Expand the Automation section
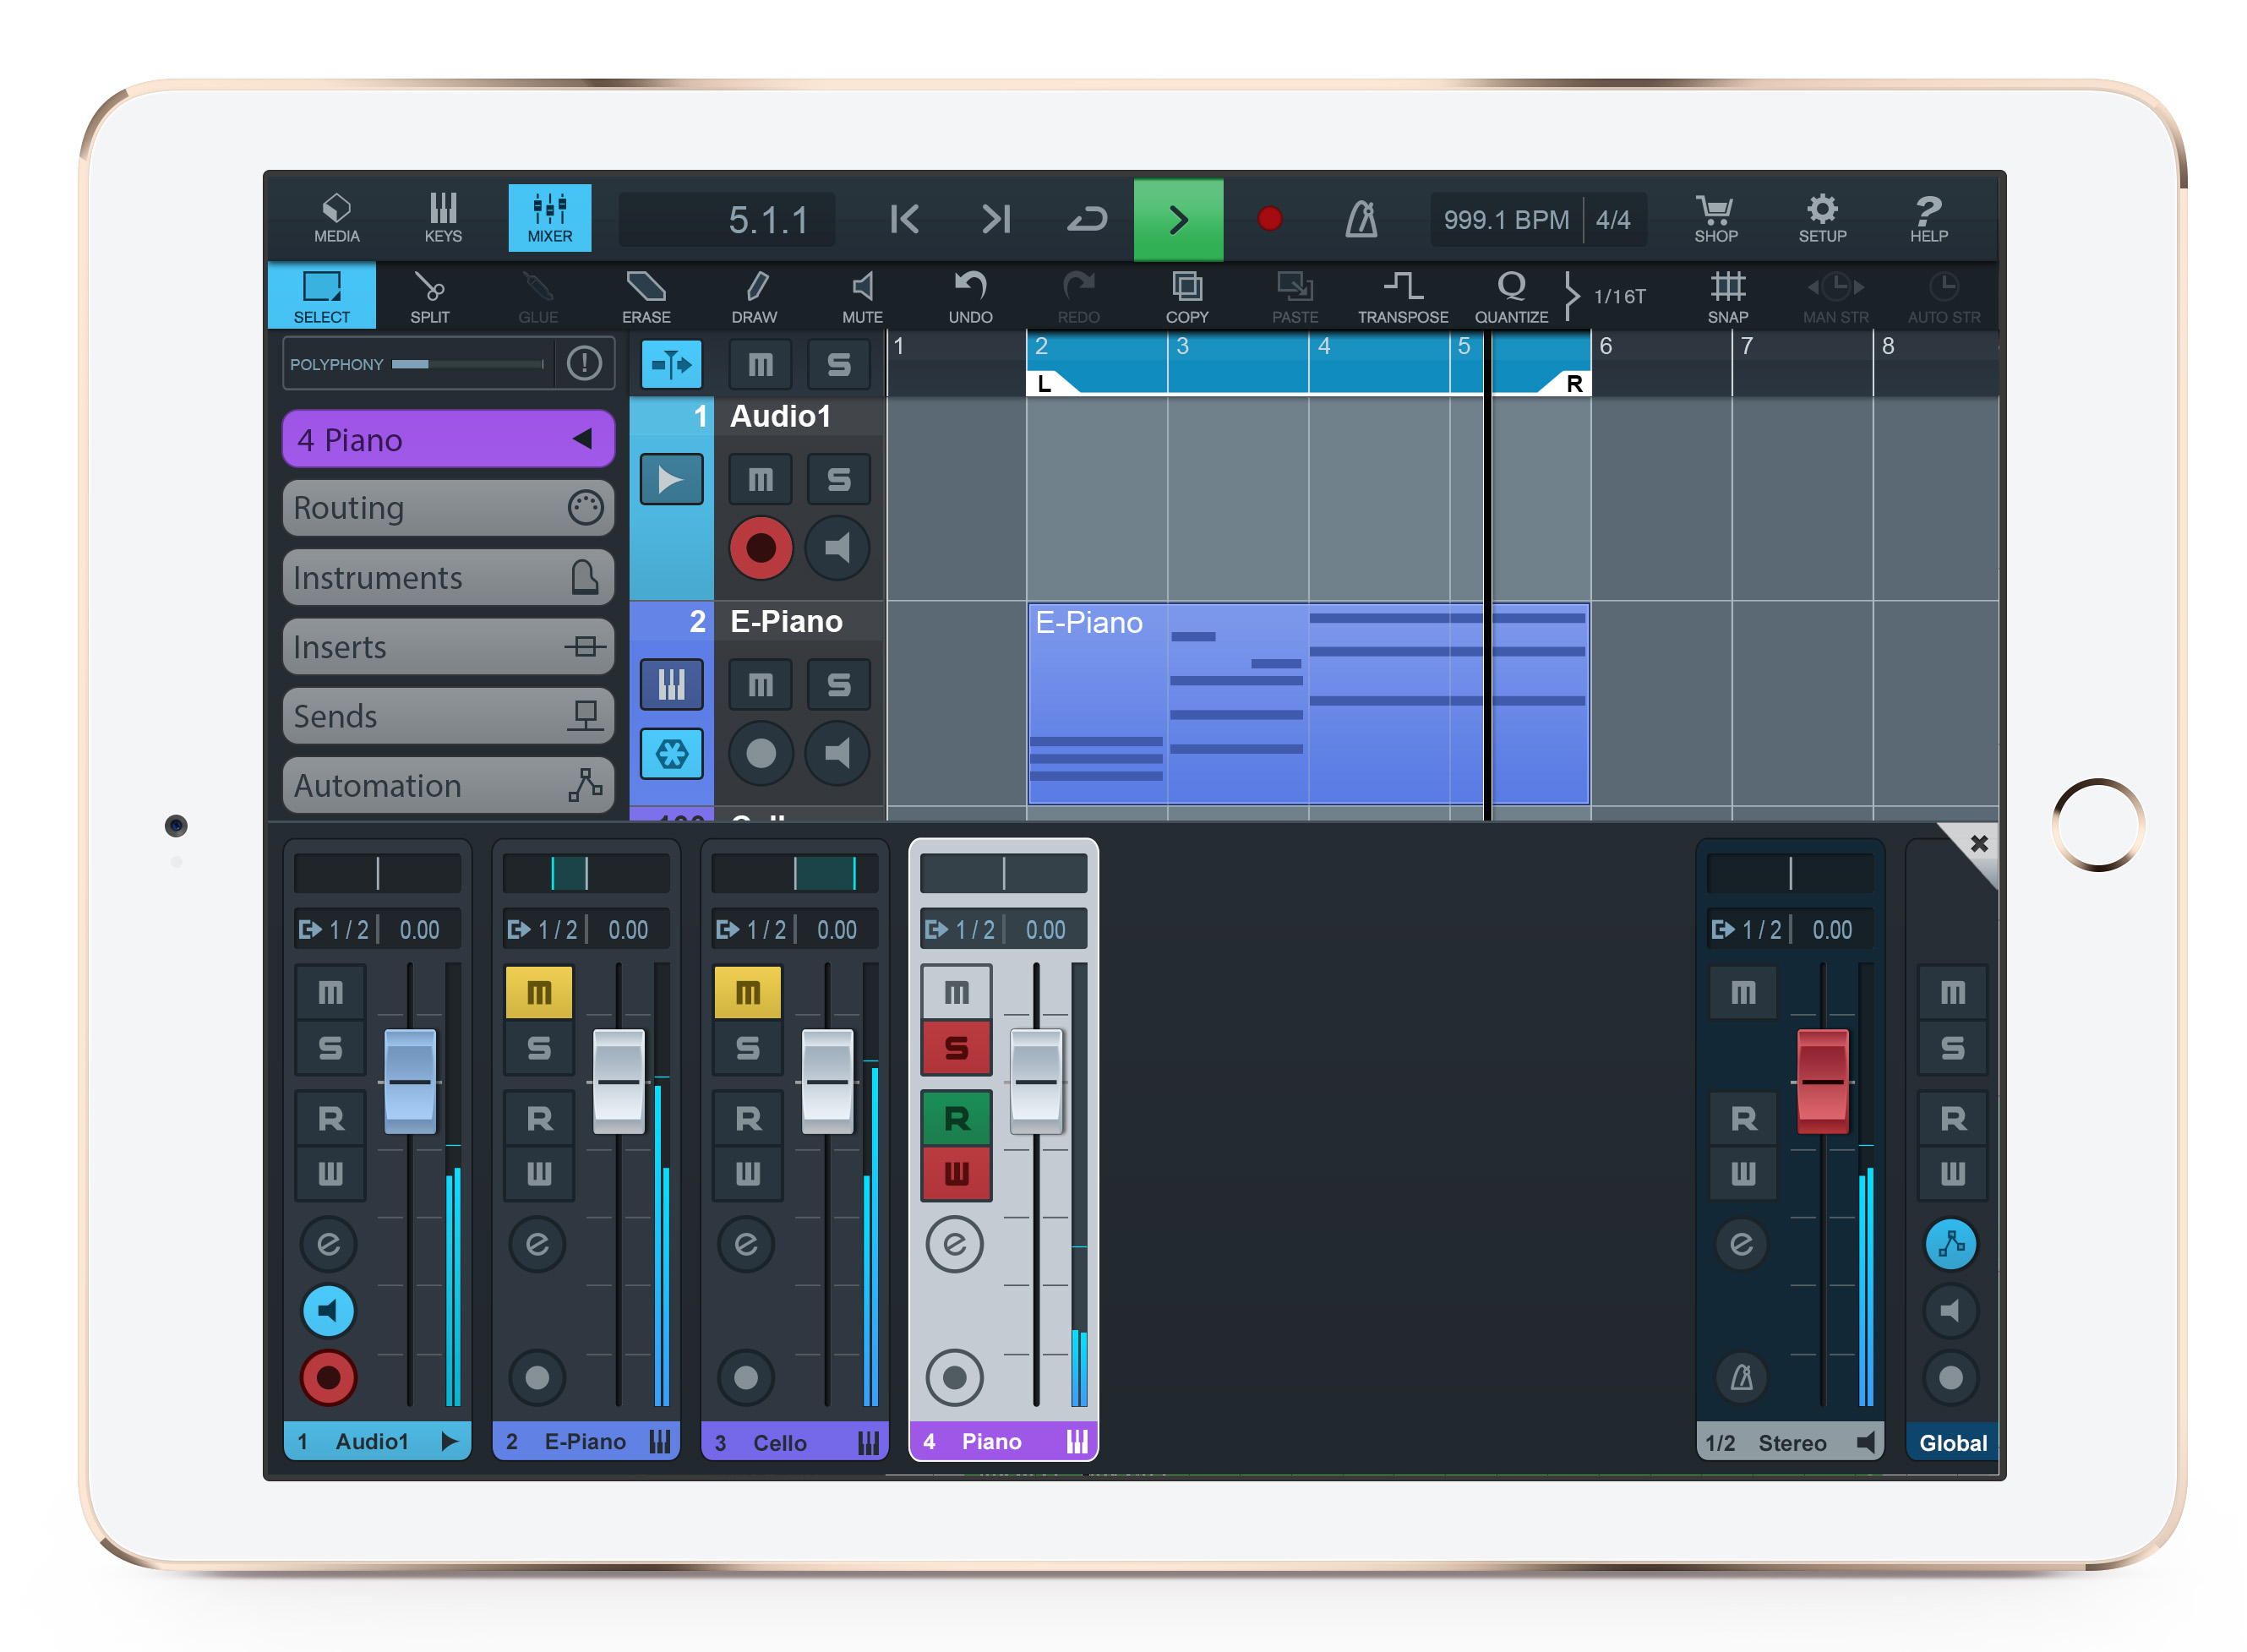This screenshot has width=2247, height=1652. (448, 785)
